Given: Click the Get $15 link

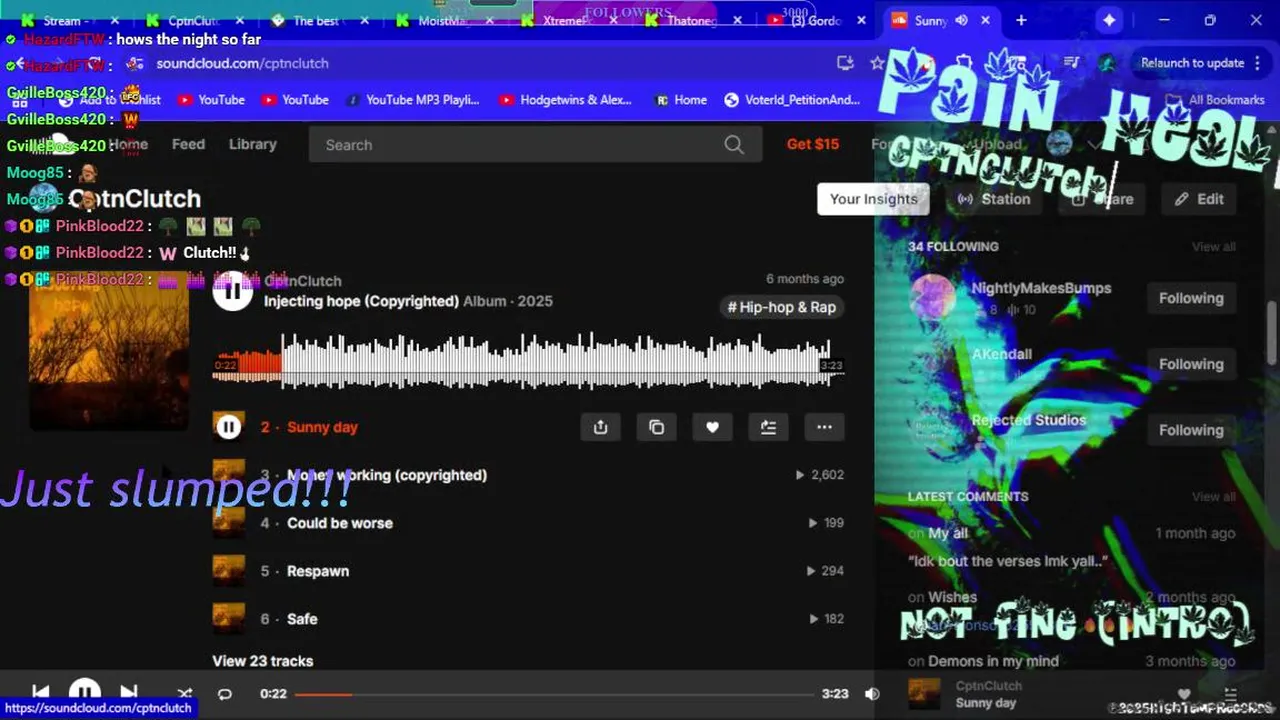Looking at the screenshot, I should pos(813,144).
